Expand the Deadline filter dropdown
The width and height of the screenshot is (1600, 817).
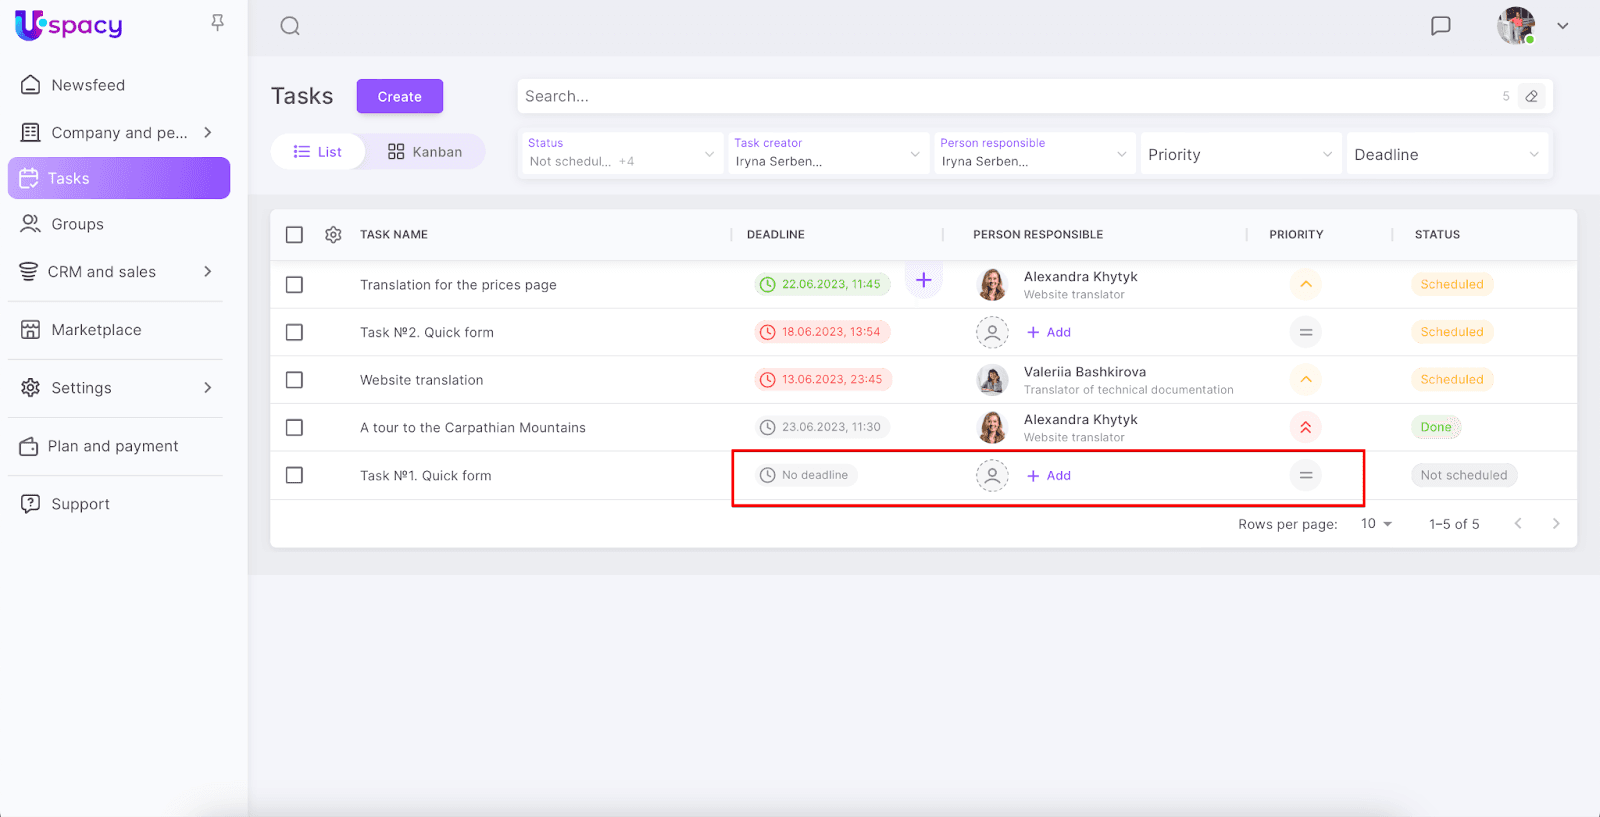(x=1446, y=155)
